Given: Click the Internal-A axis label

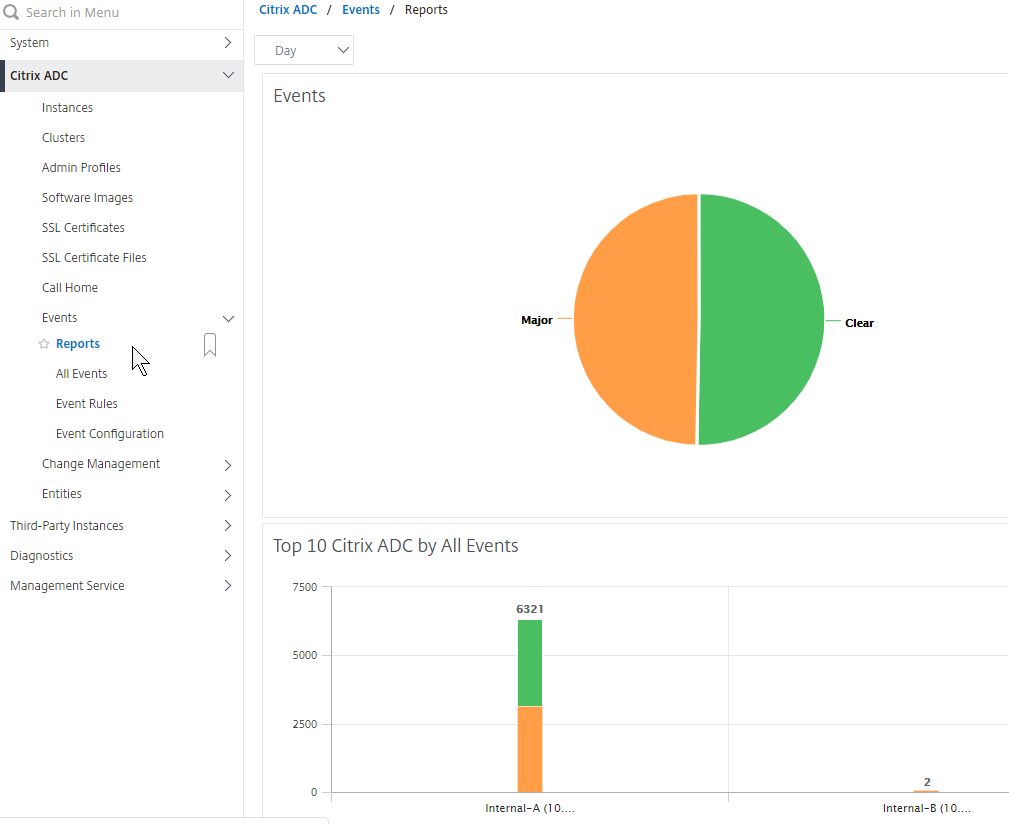Looking at the screenshot, I should point(530,809).
